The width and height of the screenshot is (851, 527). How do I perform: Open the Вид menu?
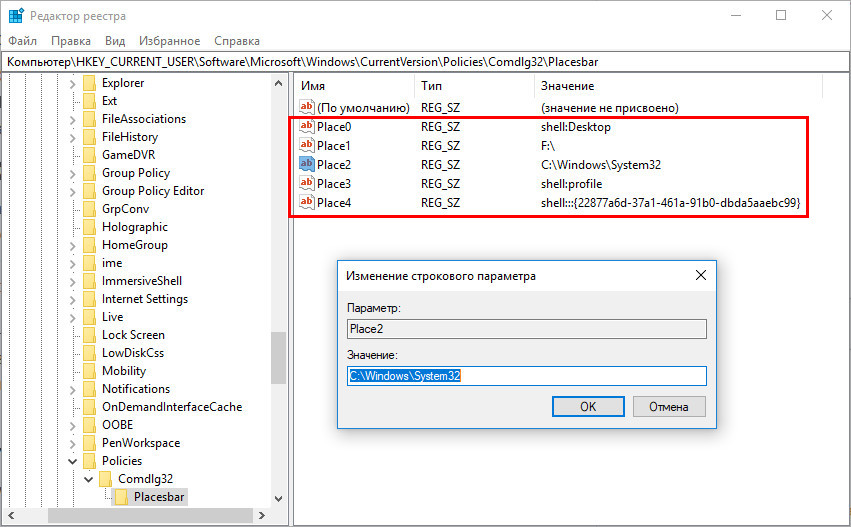(115, 41)
